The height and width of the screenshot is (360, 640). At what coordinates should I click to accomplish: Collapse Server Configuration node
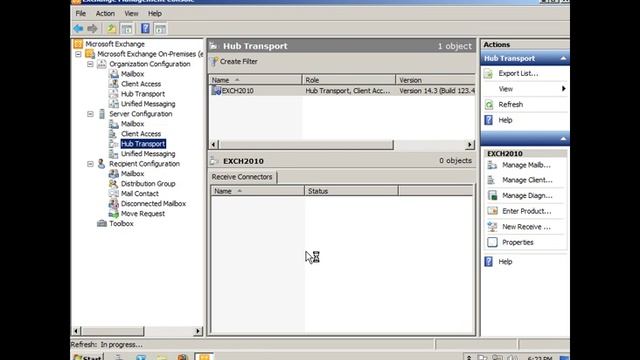click(x=90, y=114)
